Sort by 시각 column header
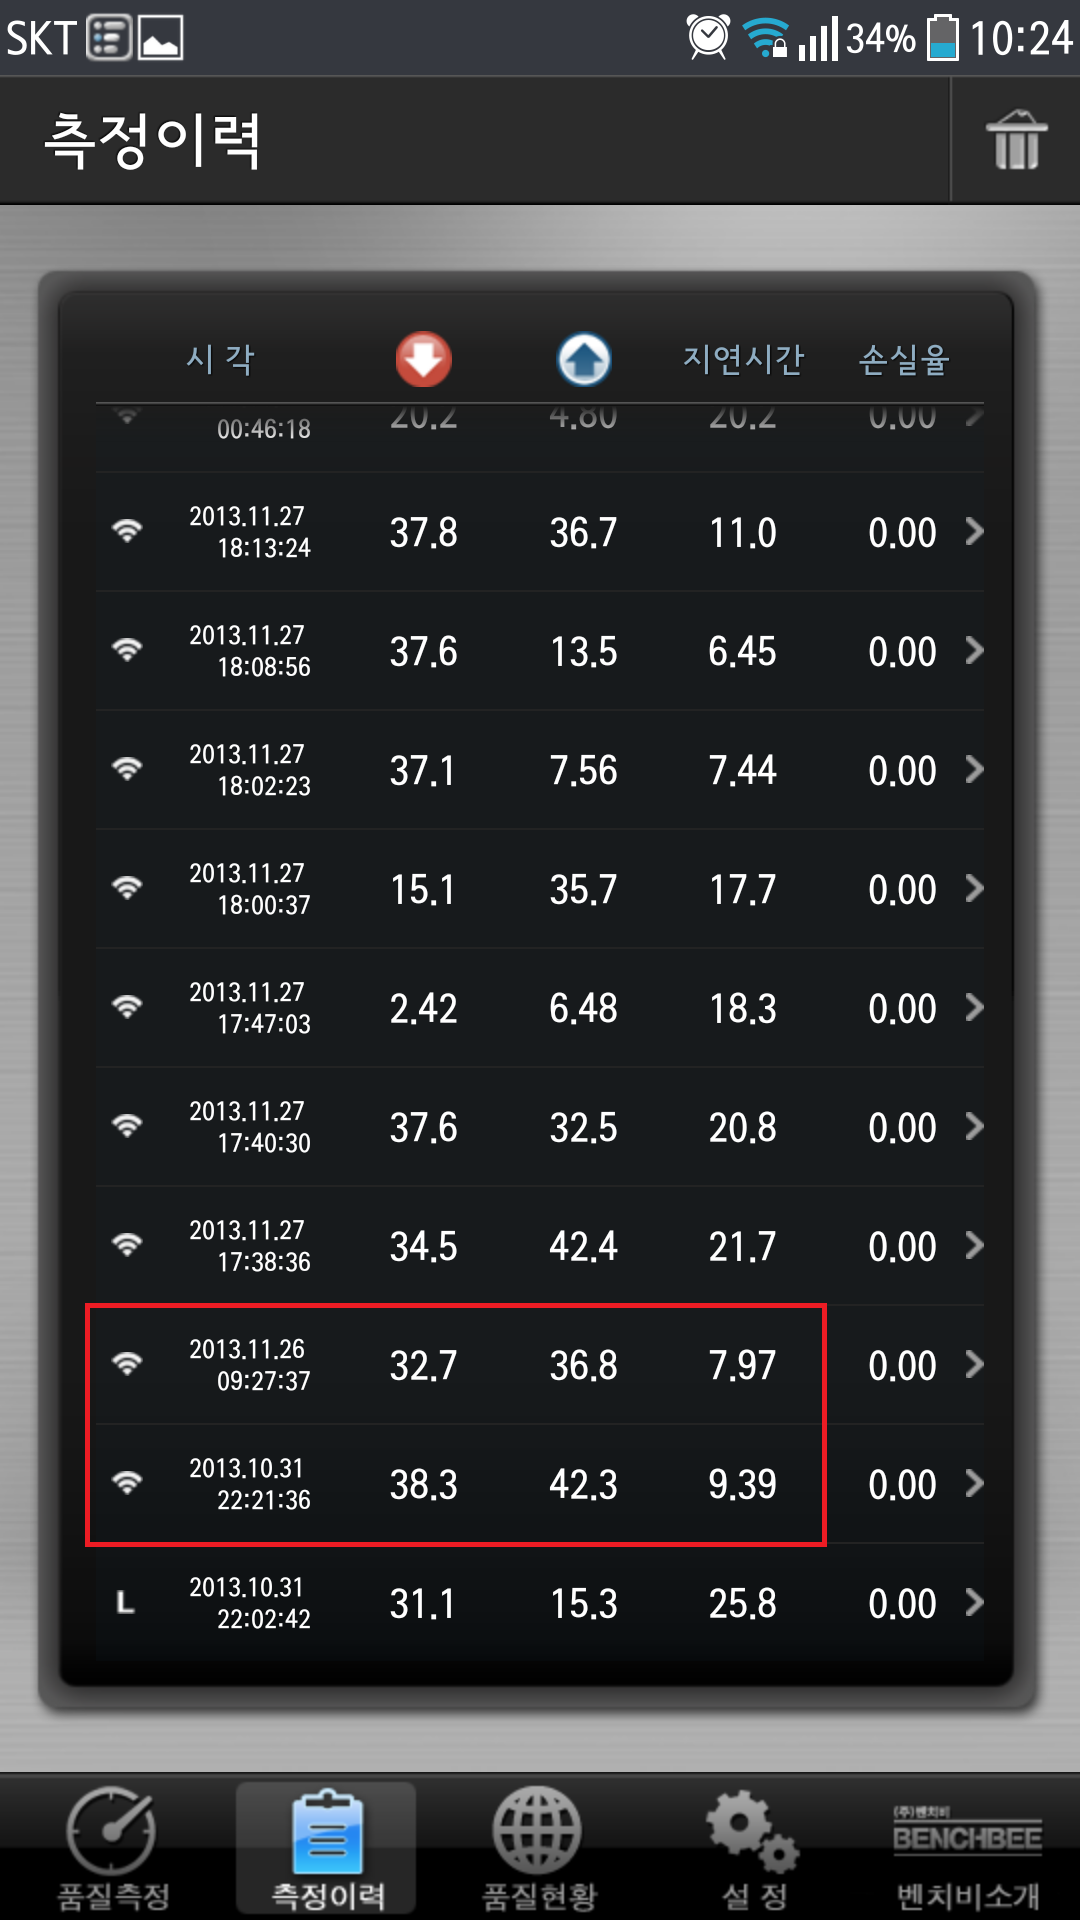 pyautogui.click(x=221, y=359)
